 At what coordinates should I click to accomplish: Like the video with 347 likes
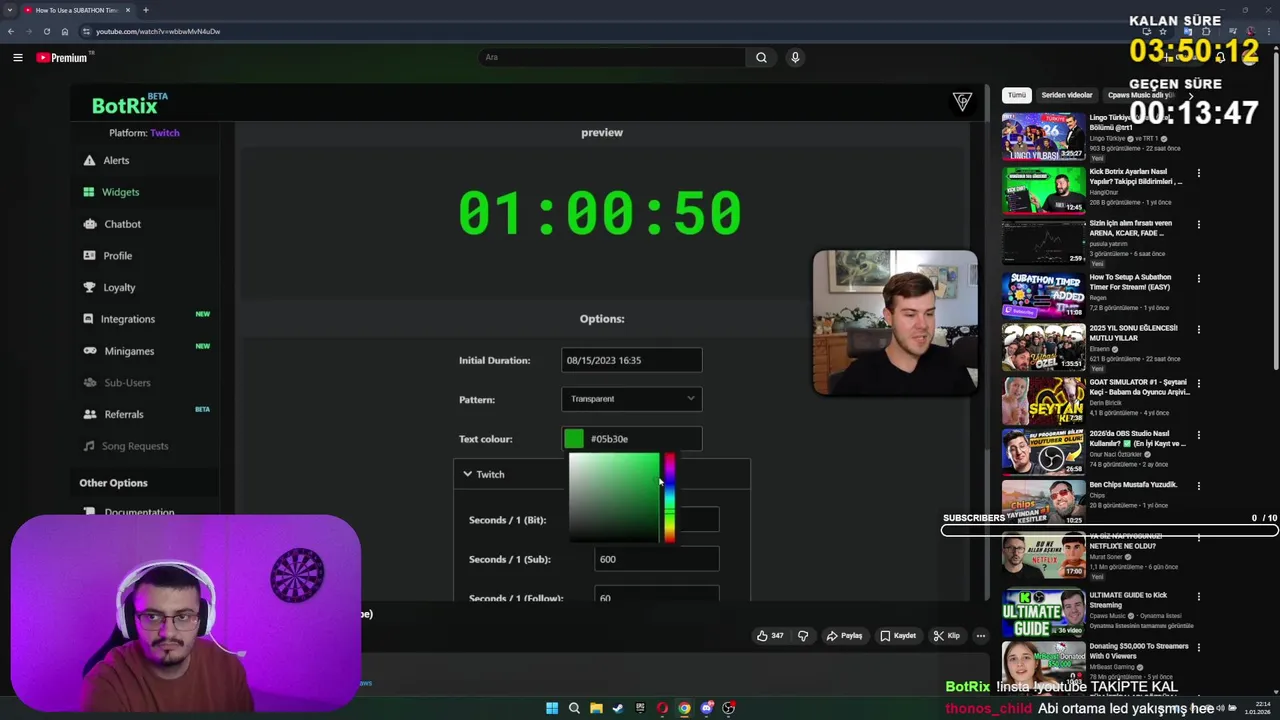coord(769,635)
